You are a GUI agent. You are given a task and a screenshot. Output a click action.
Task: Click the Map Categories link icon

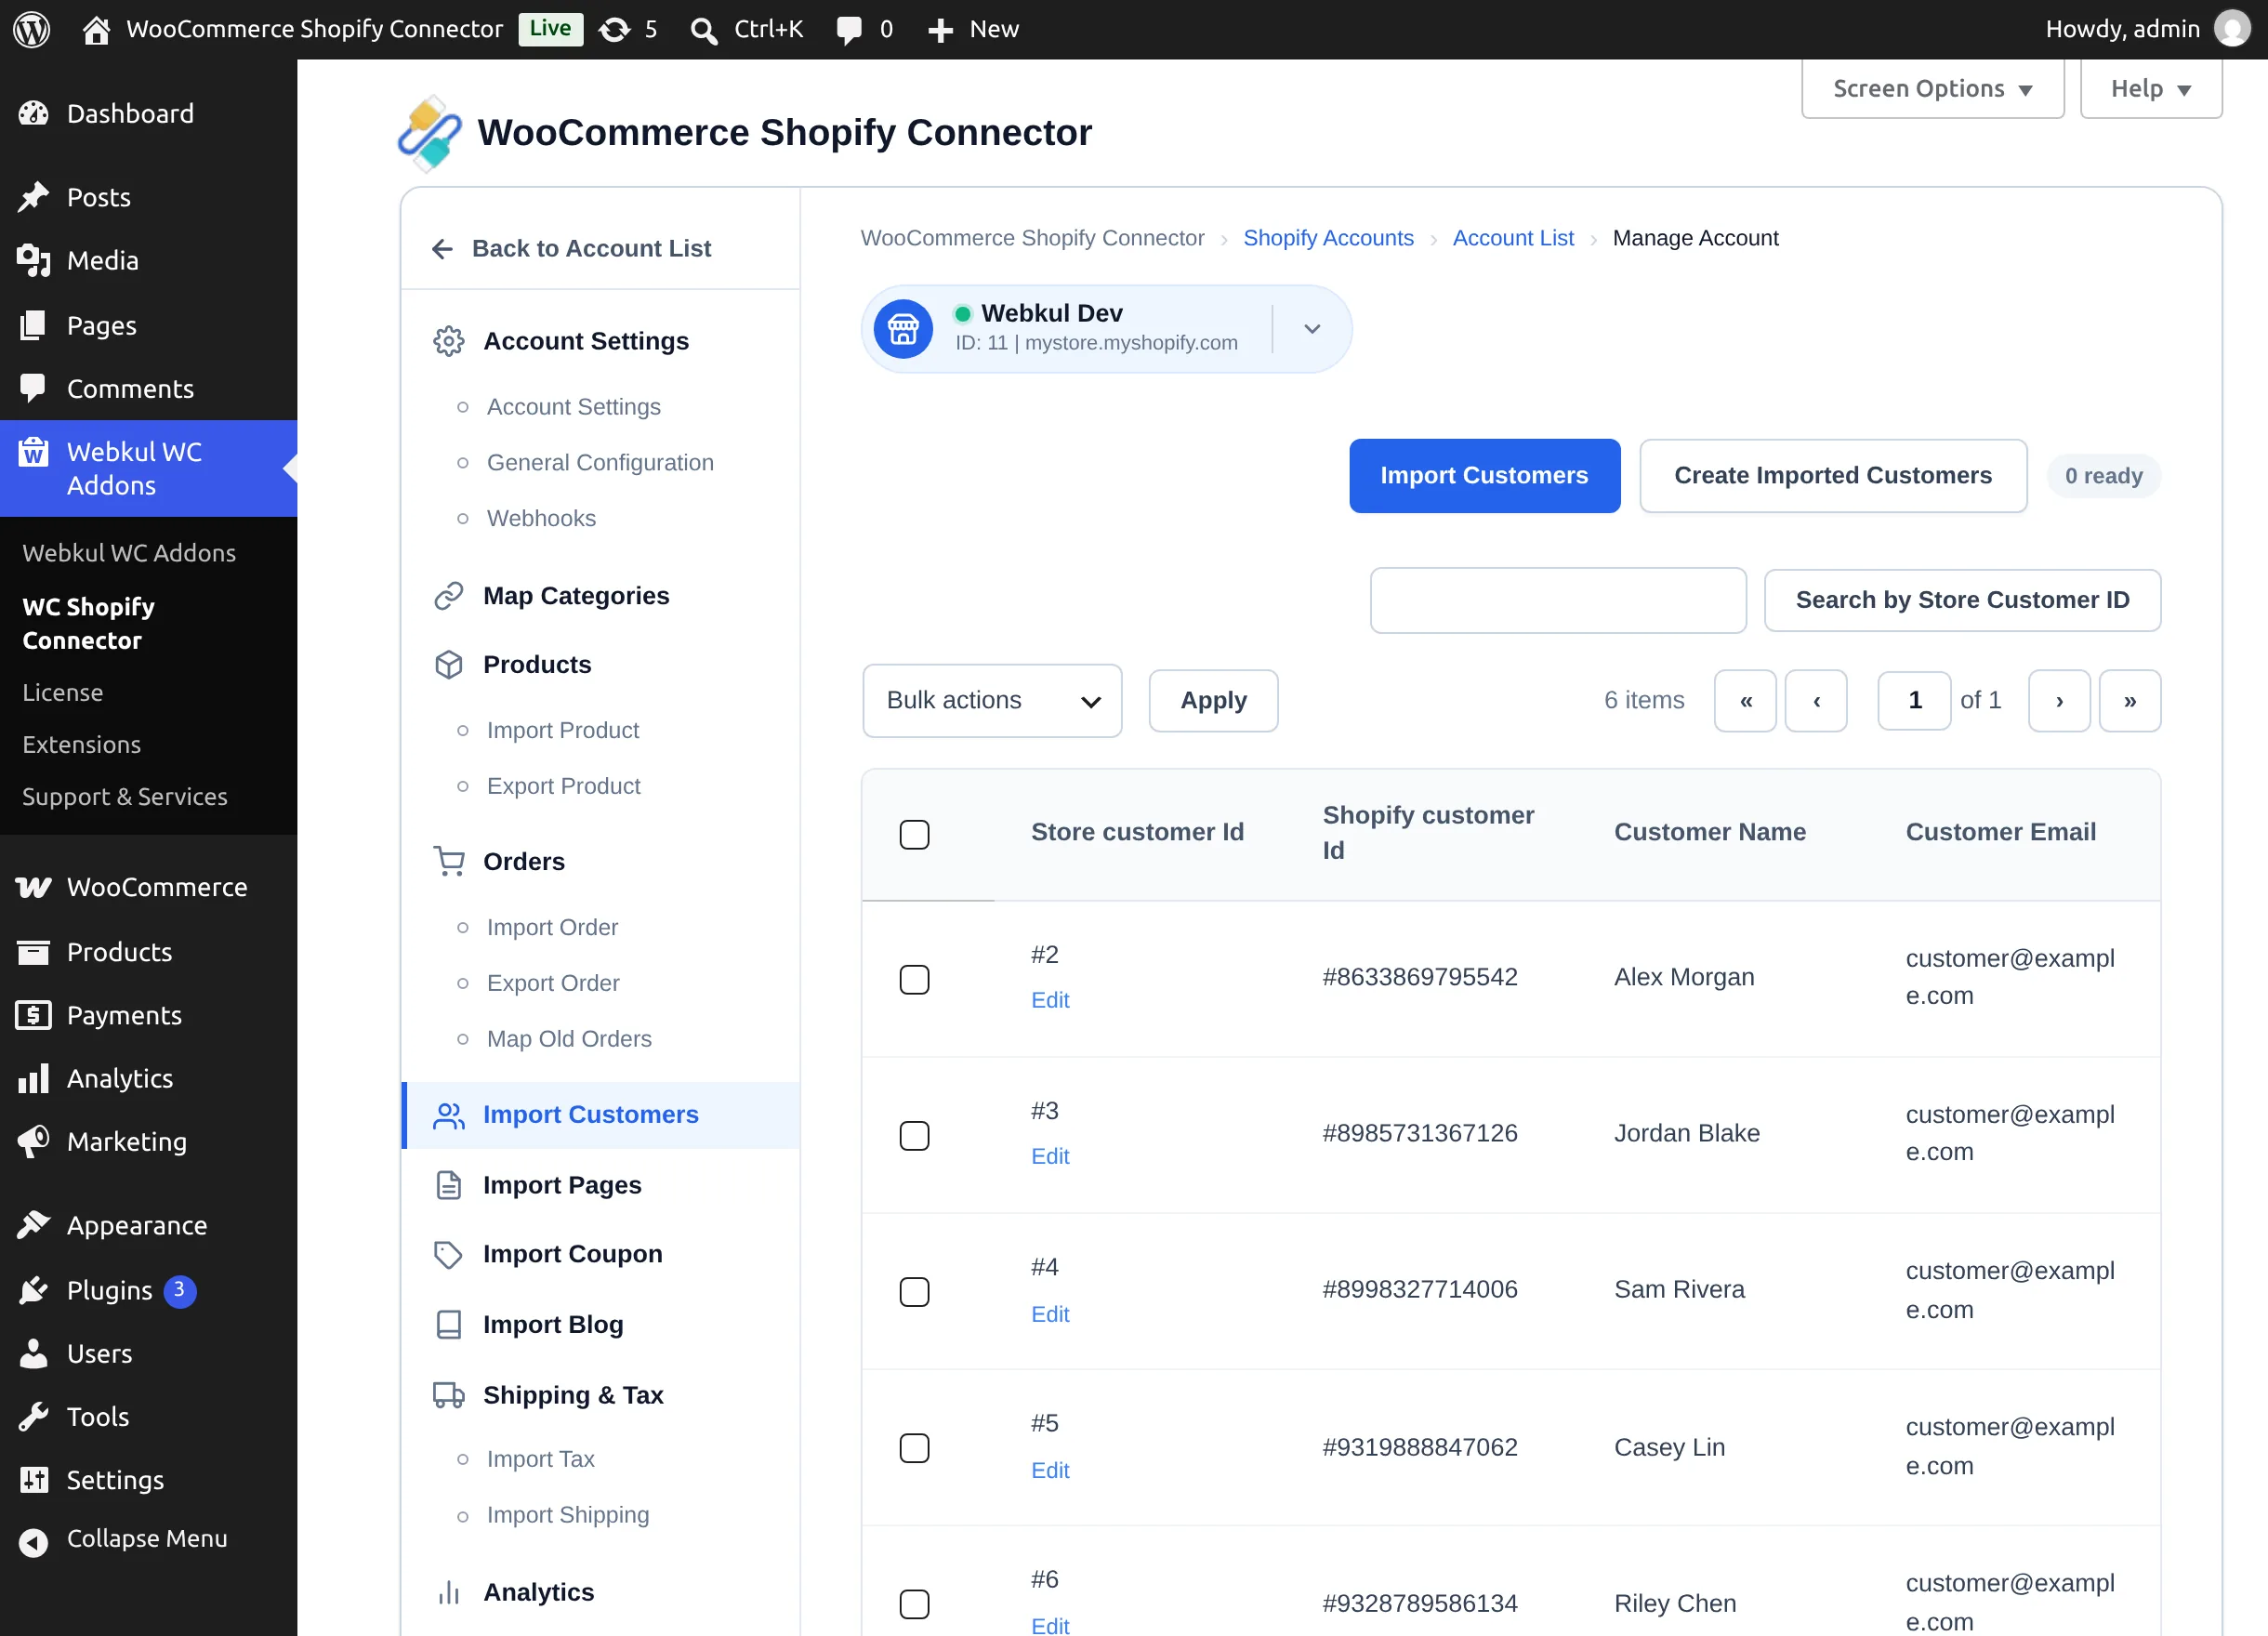[x=448, y=596]
